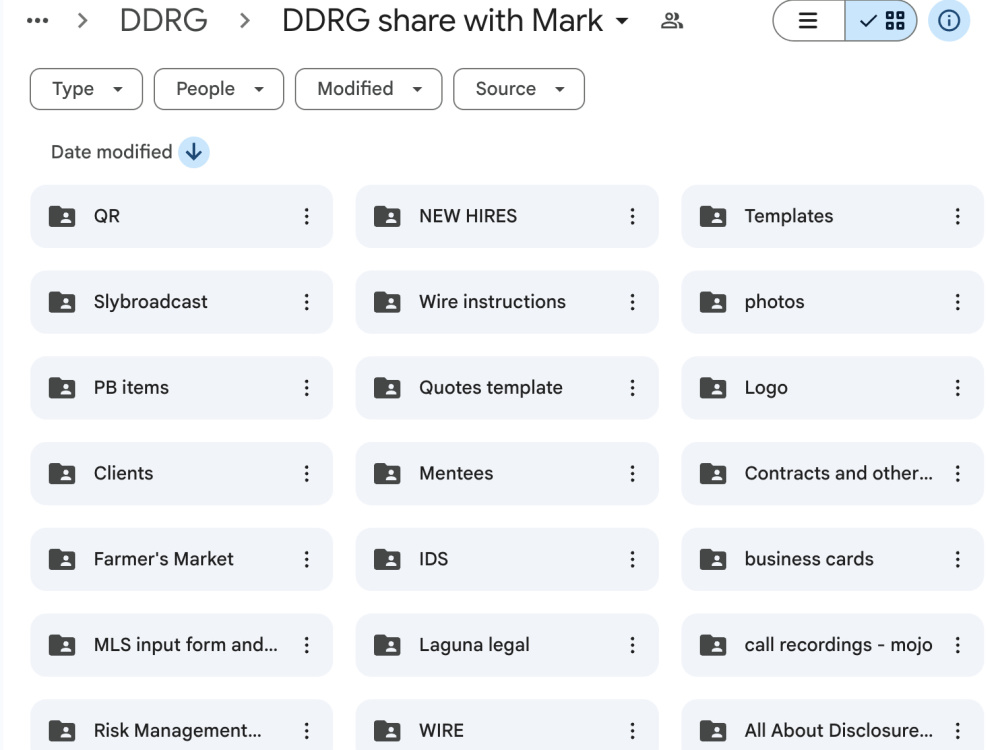
Task: Open more actions for All About Disclosure
Action: tap(958, 731)
